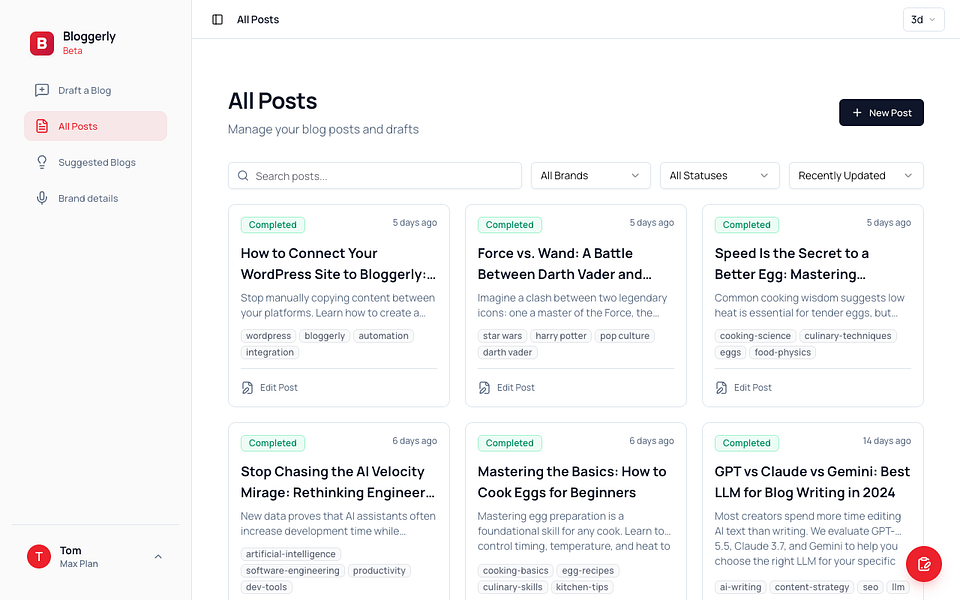Click the Max Plan label
Screen dimensions: 960x600
(x=79, y=564)
